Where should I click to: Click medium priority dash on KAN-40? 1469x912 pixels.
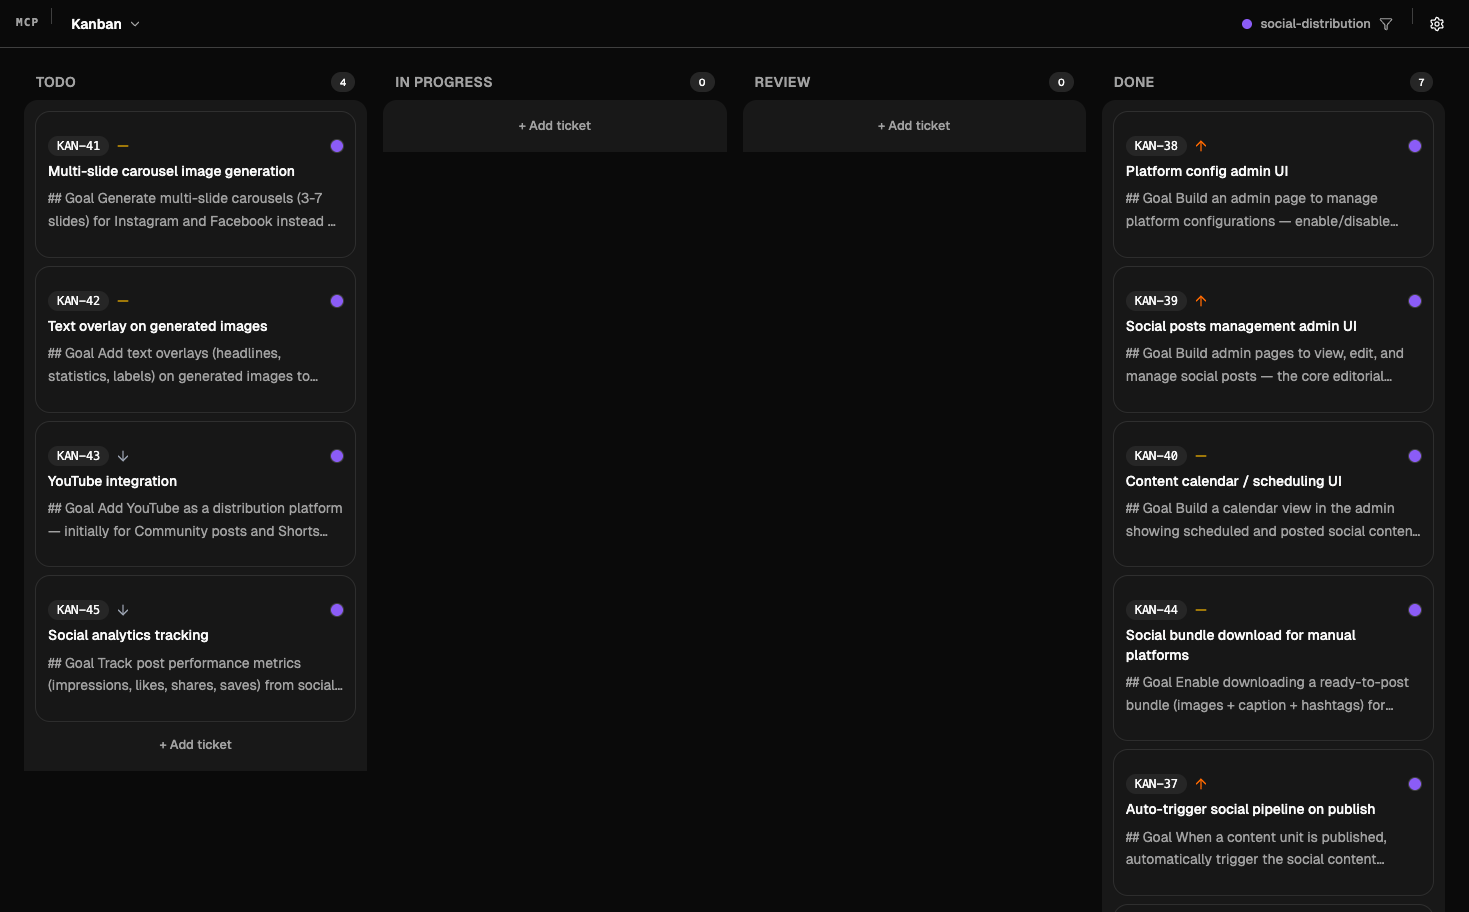tap(1201, 456)
